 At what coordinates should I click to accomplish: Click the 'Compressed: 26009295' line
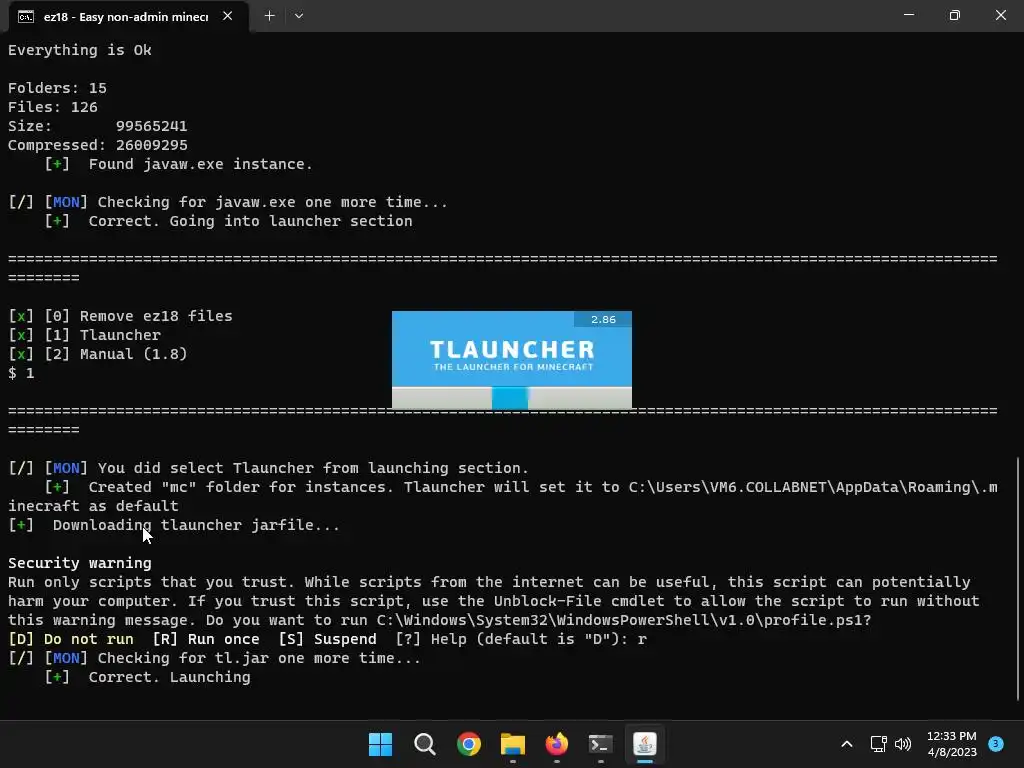coord(98,145)
